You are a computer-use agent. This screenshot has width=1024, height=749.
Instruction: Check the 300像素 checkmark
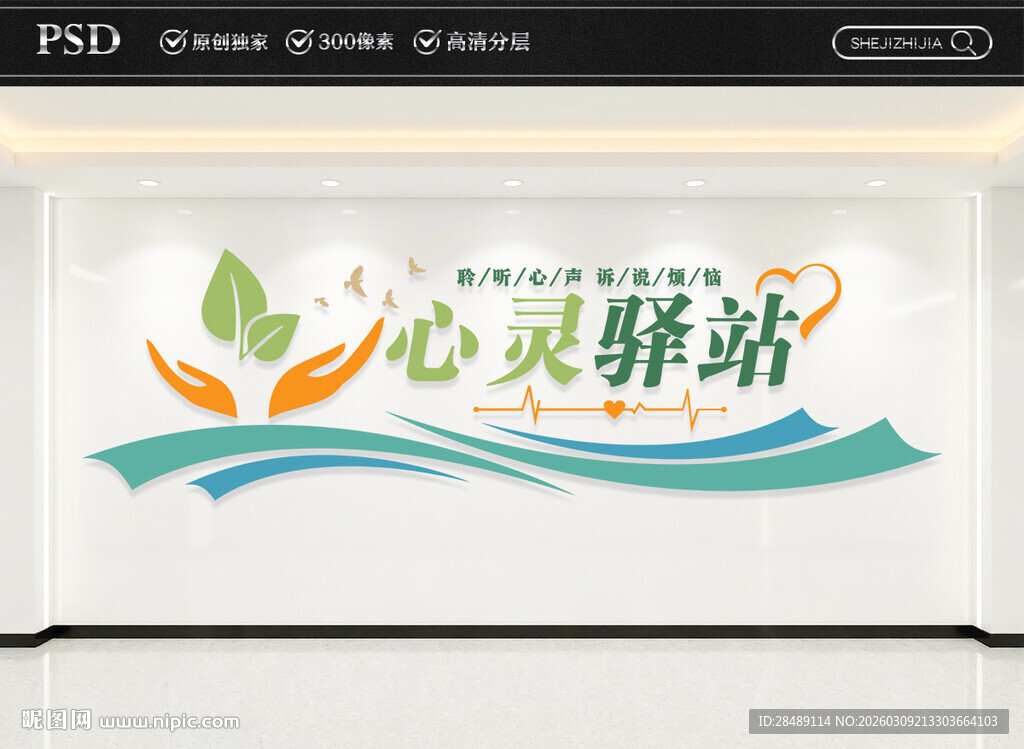coord(298,43)
